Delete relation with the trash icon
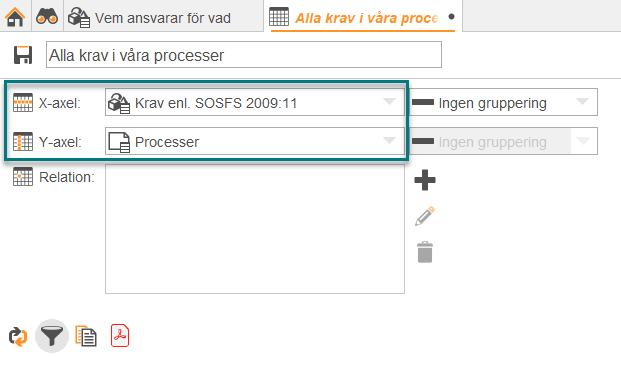The width and height of the screenshot is (621, 365). pyautogui.click(x=425, y=252)
